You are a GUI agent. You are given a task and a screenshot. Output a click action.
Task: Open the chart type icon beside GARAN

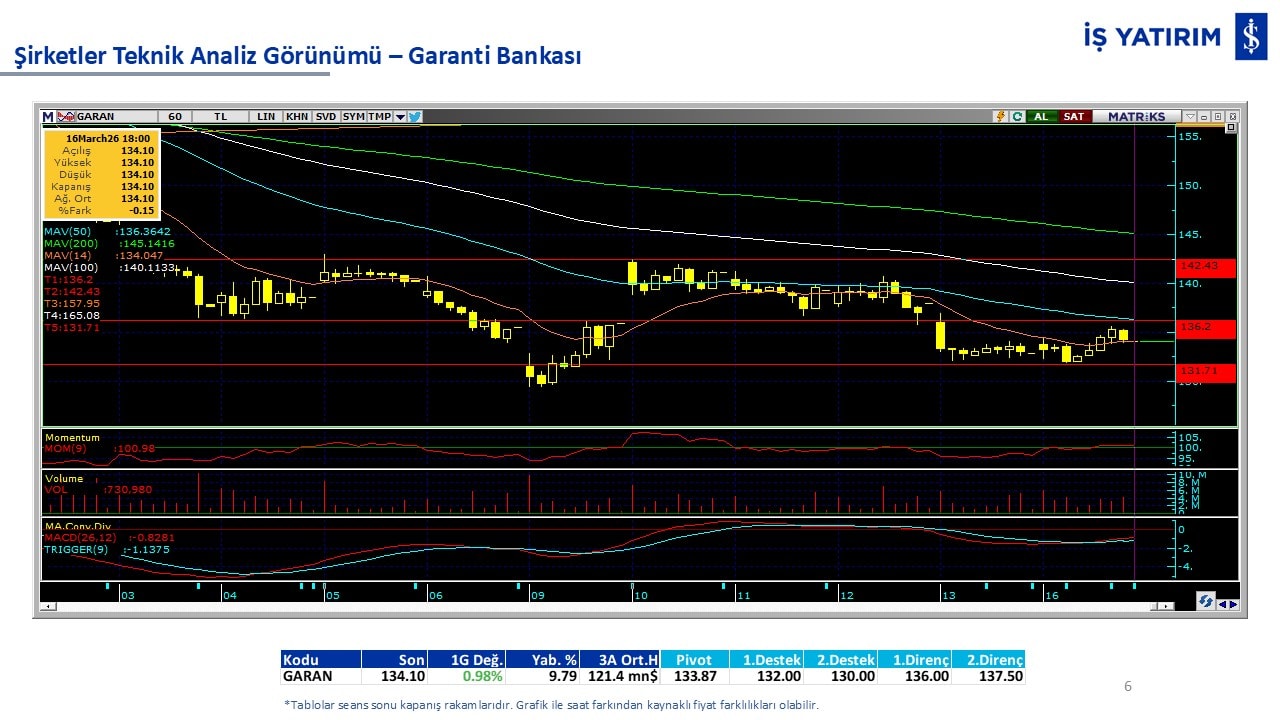67,116
